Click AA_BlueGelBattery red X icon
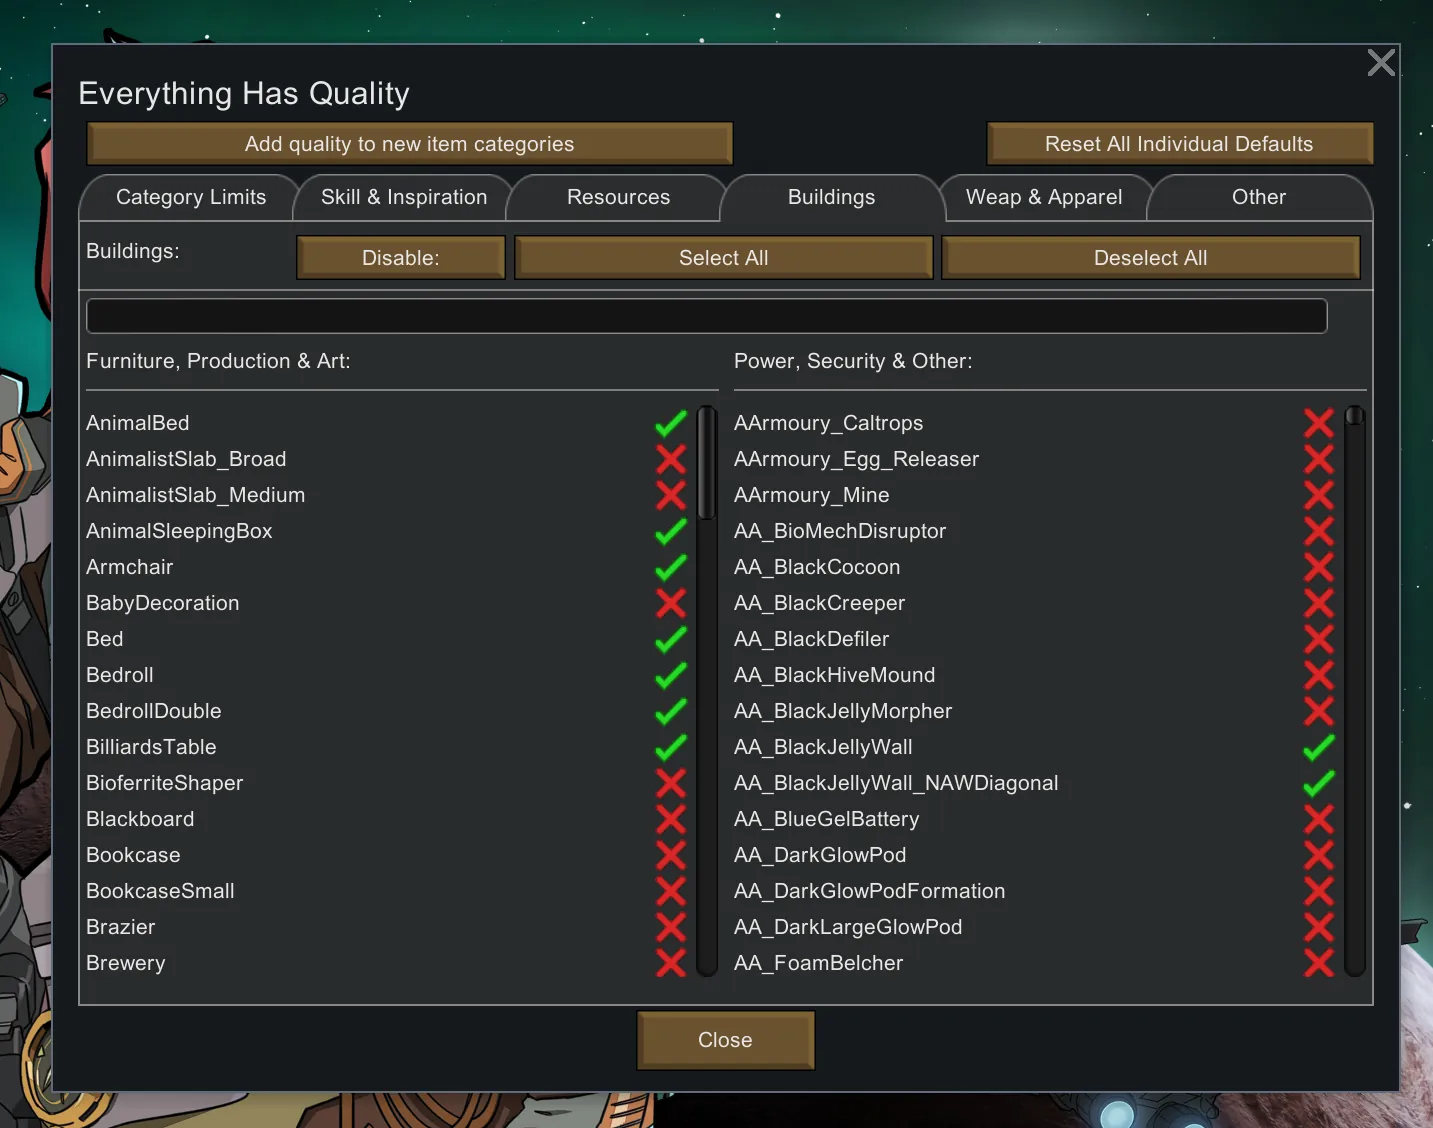The image size is (1433, 1128). [x=1318, y=819]
